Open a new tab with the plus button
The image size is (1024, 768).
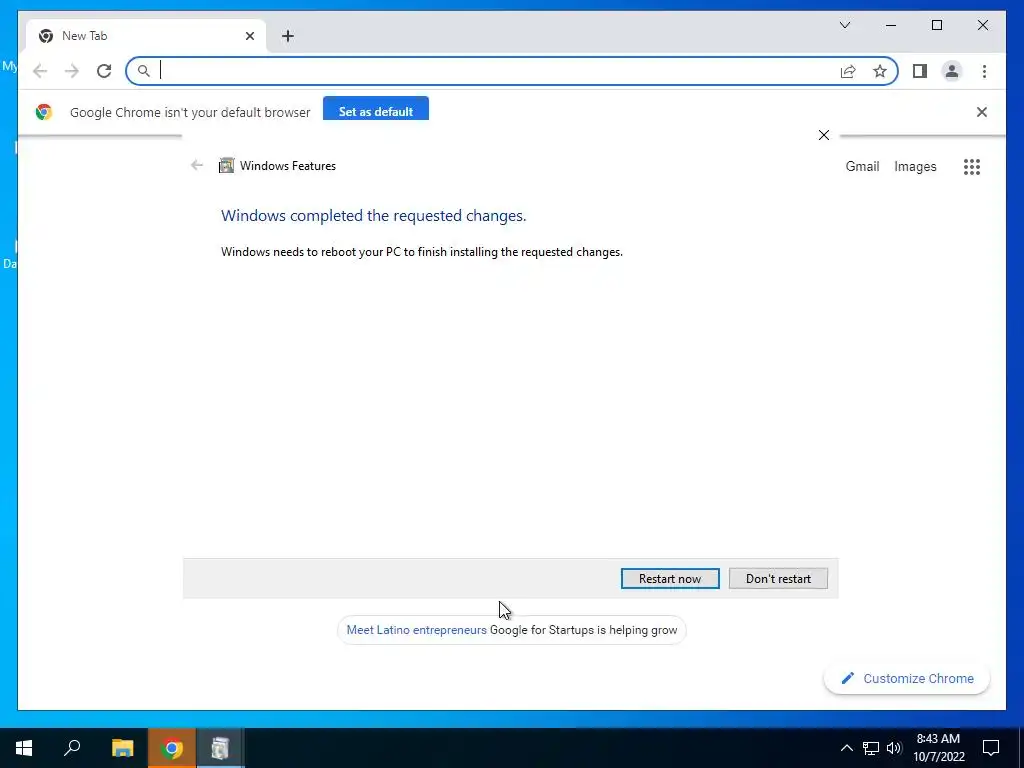pyautogui.click(x=288, y=36)
